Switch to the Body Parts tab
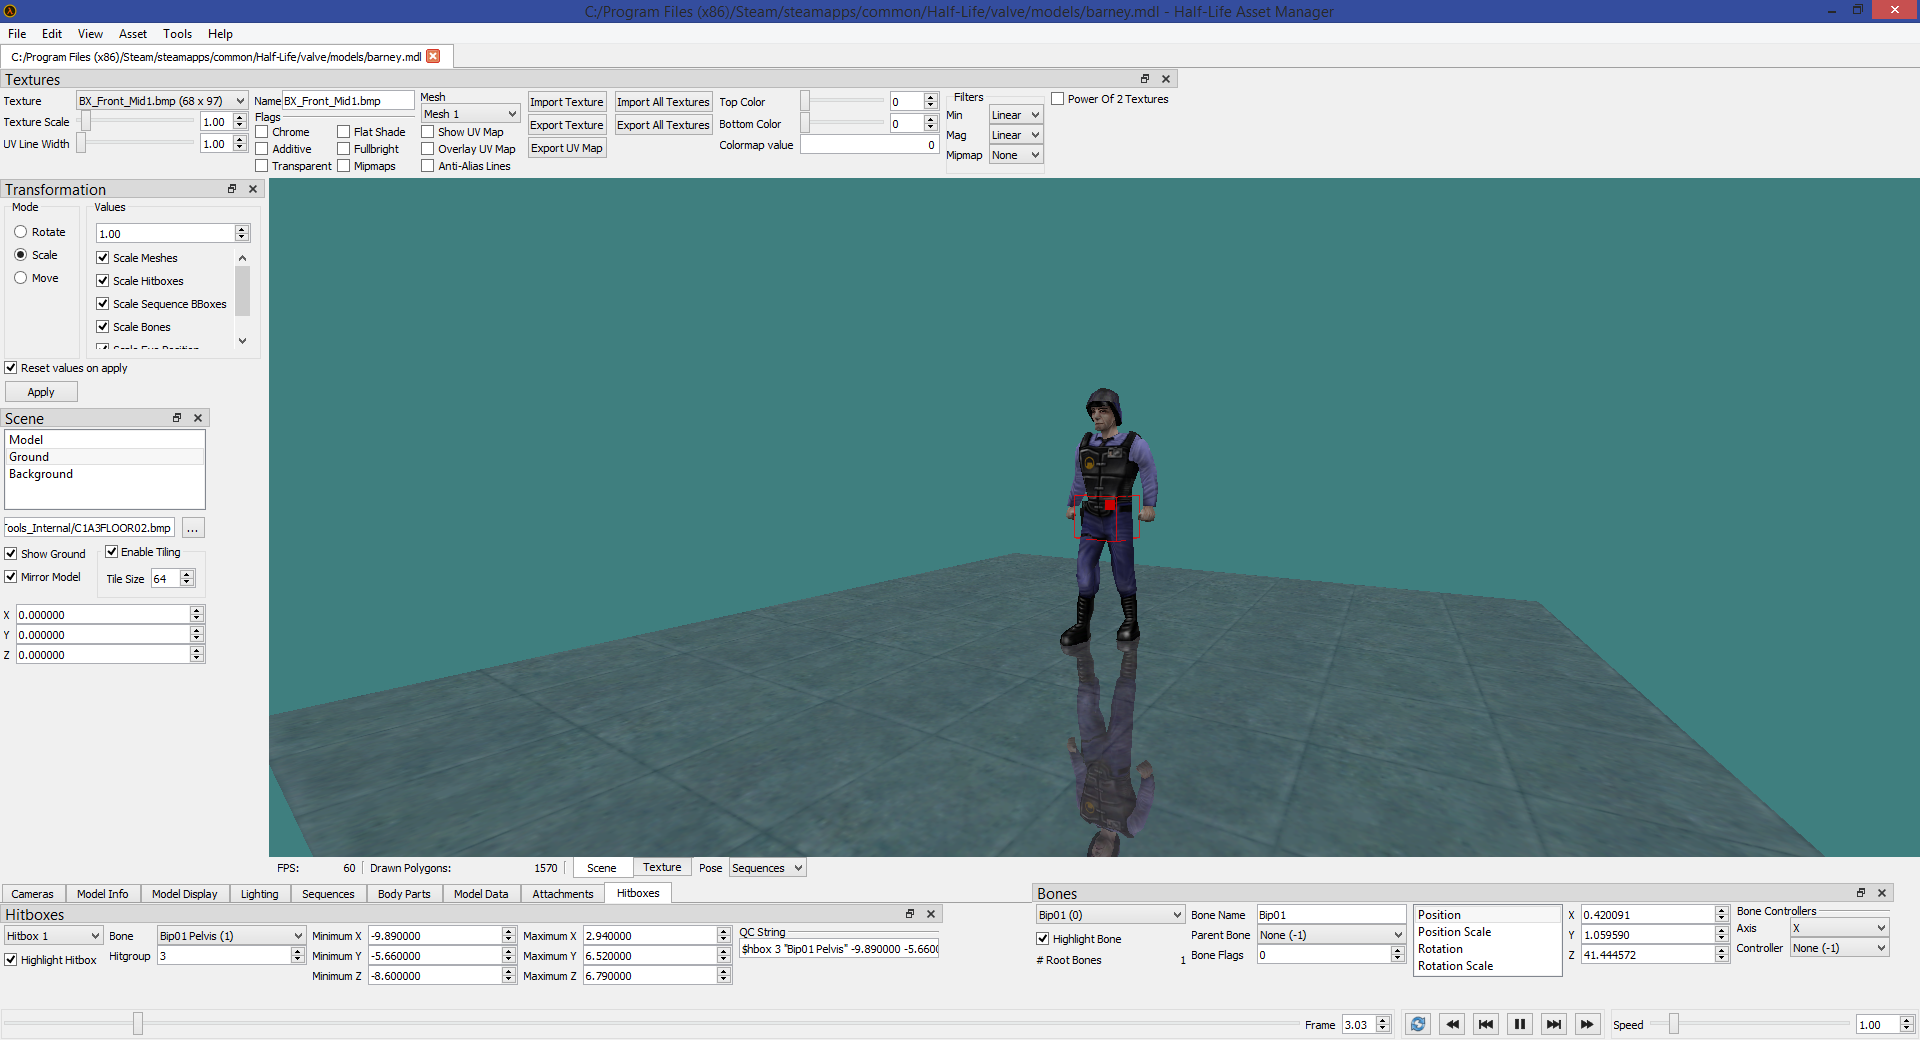Screen dimensions: 1920x1040 coord(404,894)
